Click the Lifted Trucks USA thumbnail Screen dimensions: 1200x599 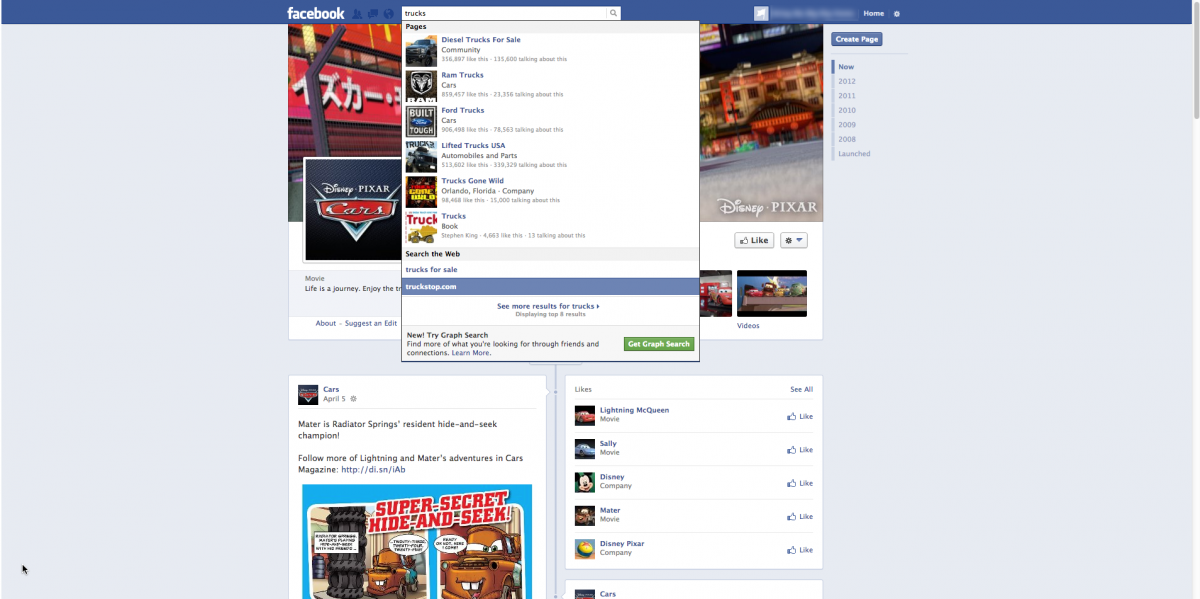coord(421,157)
